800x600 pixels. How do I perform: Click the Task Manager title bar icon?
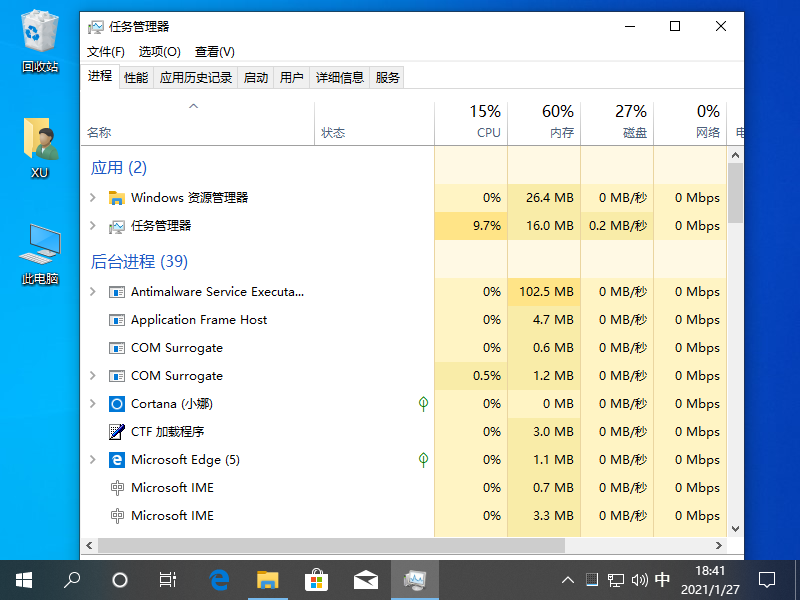96,27
